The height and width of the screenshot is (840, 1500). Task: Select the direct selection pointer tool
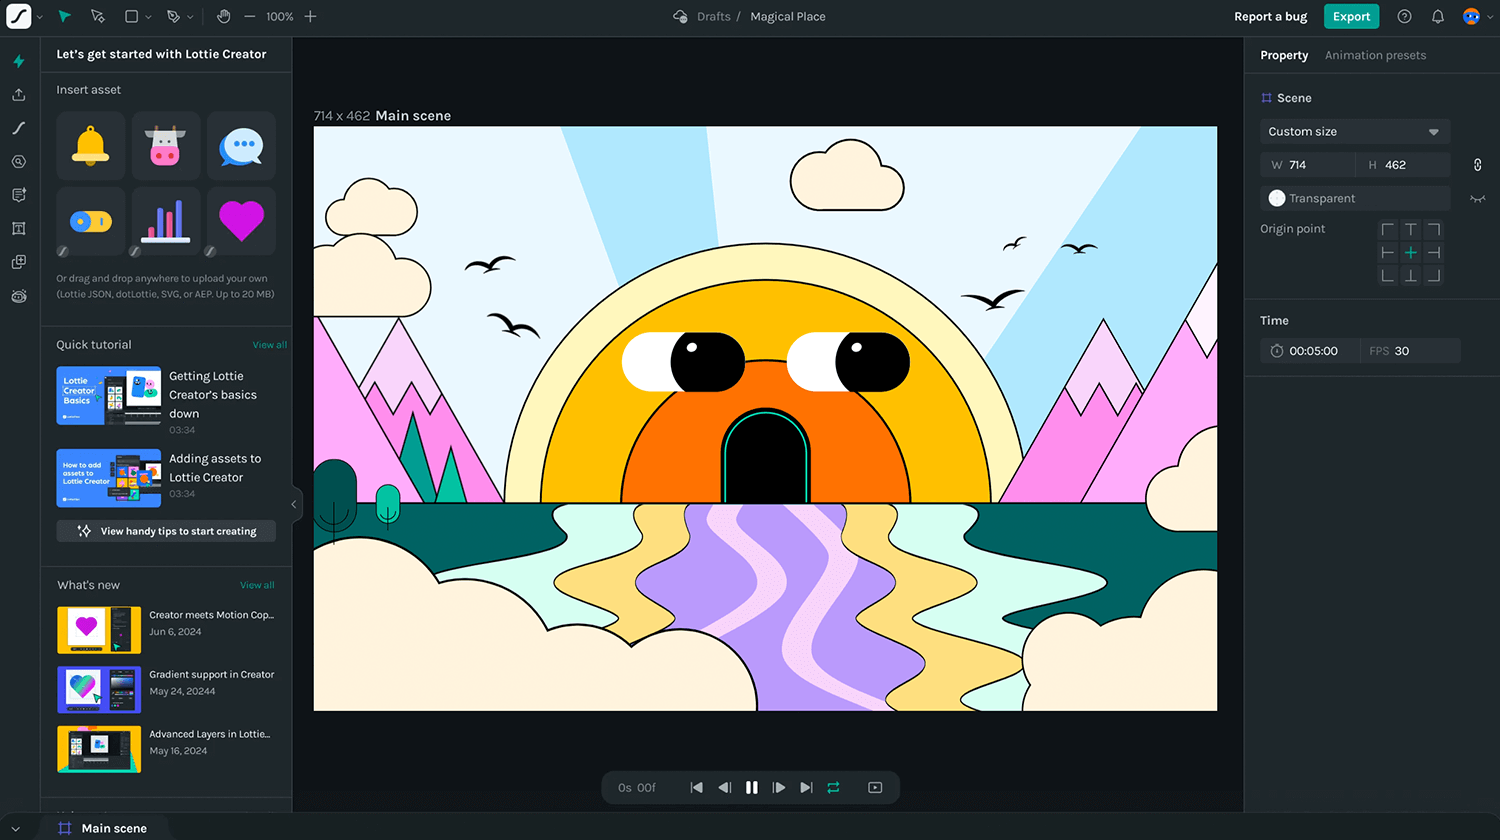click(97, 16)
